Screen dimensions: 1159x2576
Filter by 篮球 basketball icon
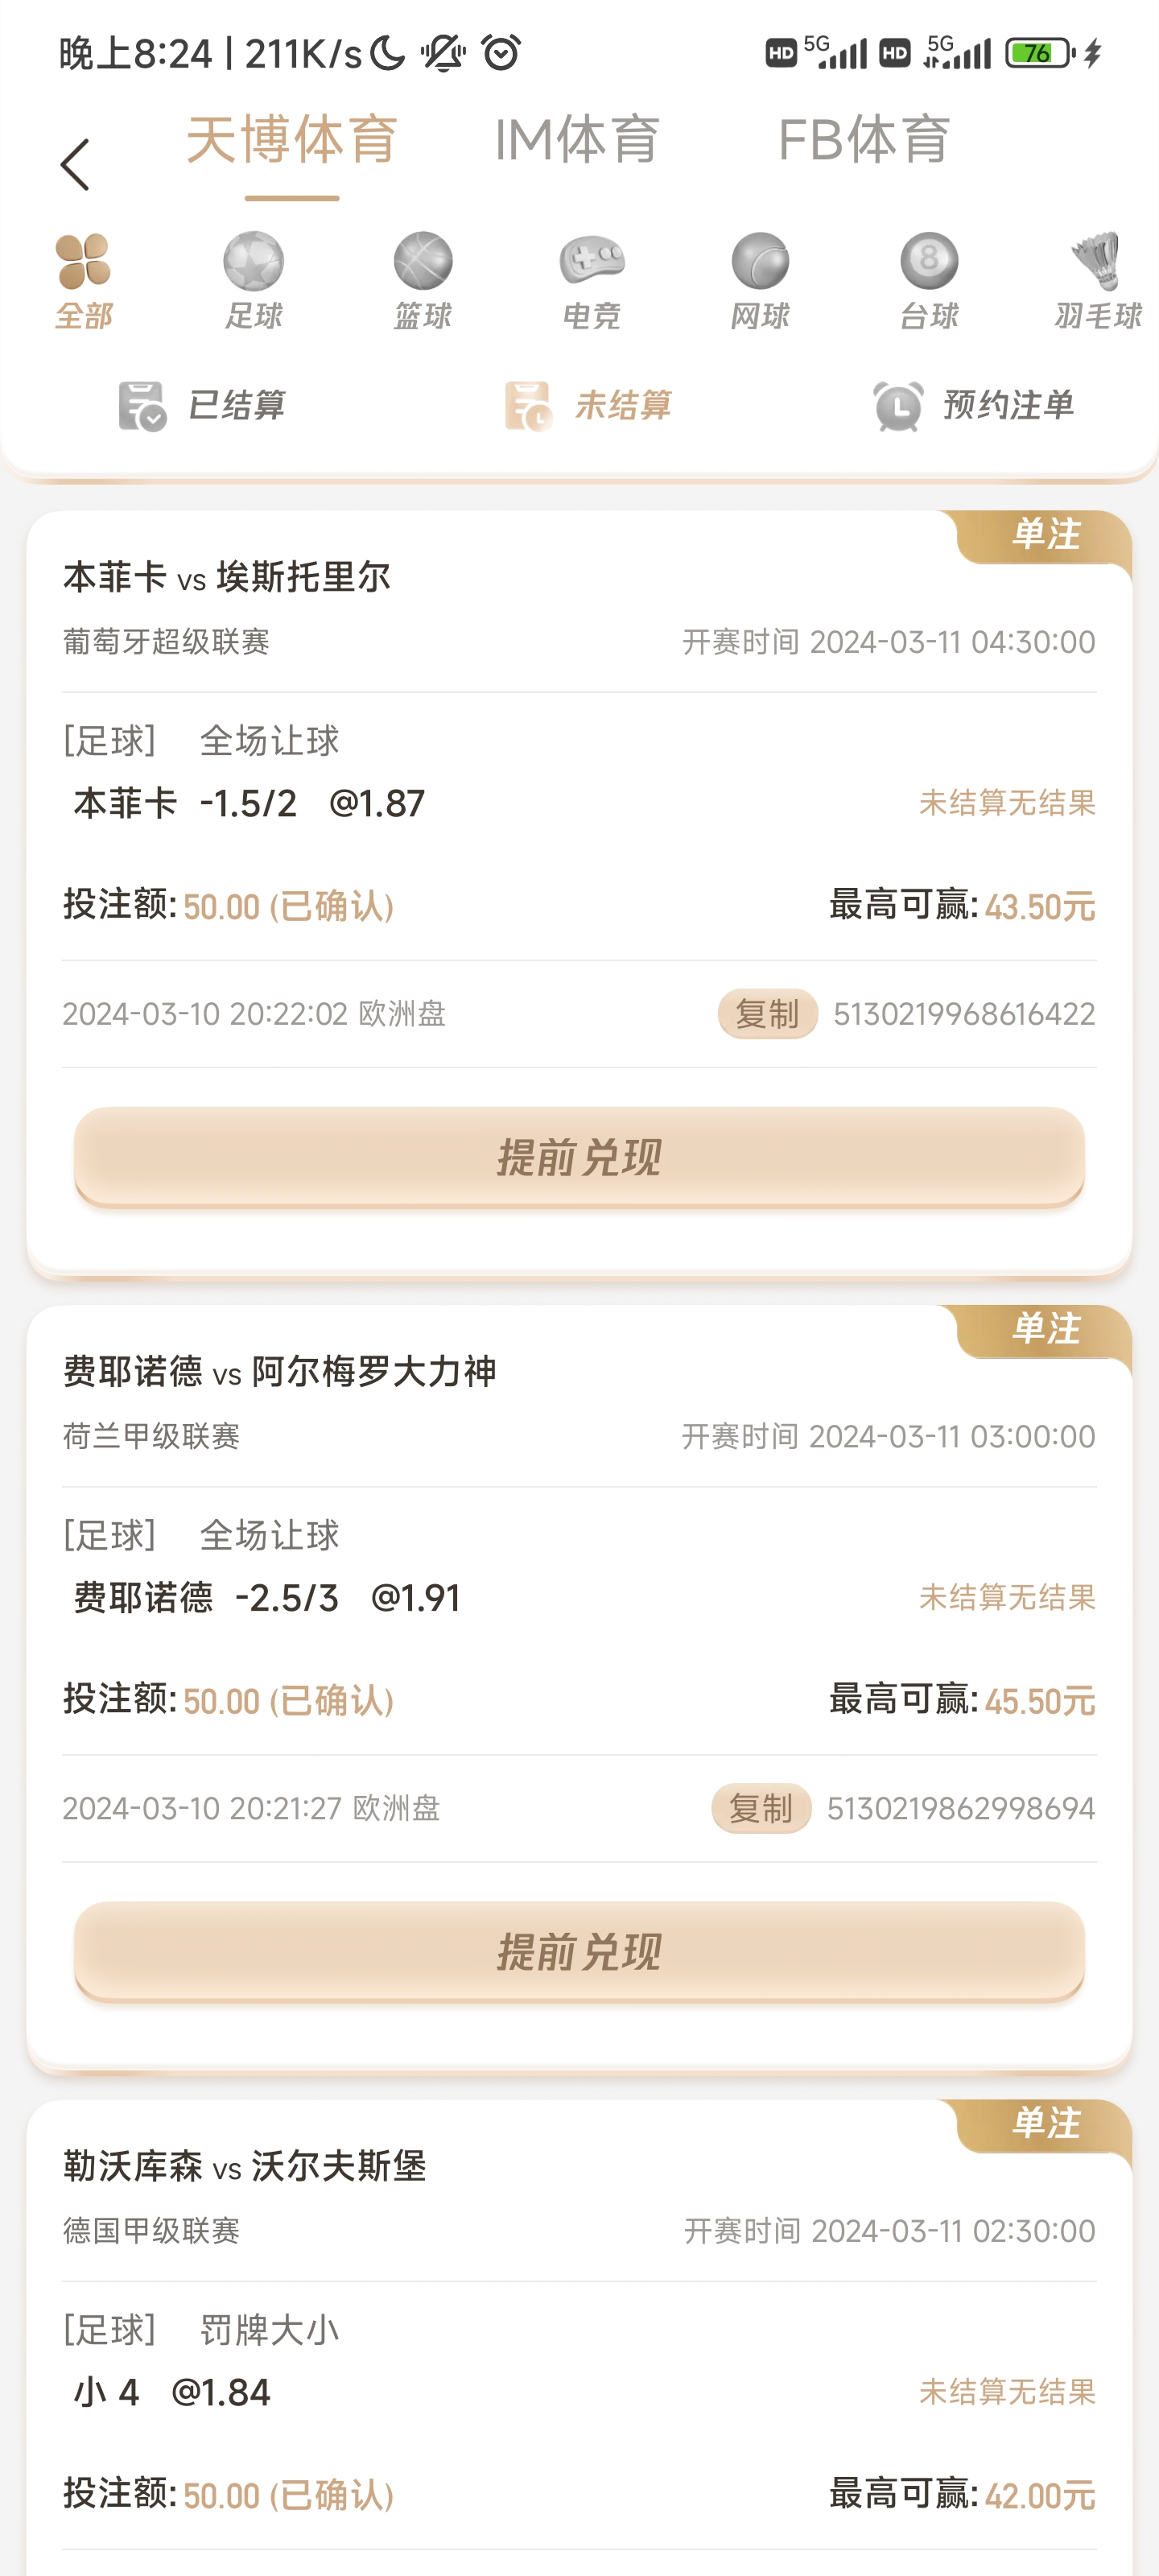(x=423, y=261)
